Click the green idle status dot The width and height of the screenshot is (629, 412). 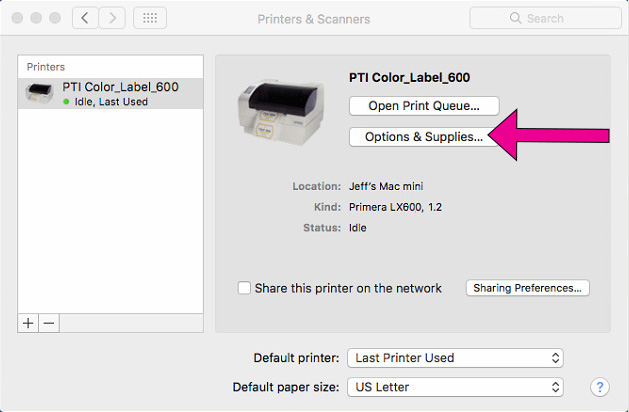[x=66, y=102]
